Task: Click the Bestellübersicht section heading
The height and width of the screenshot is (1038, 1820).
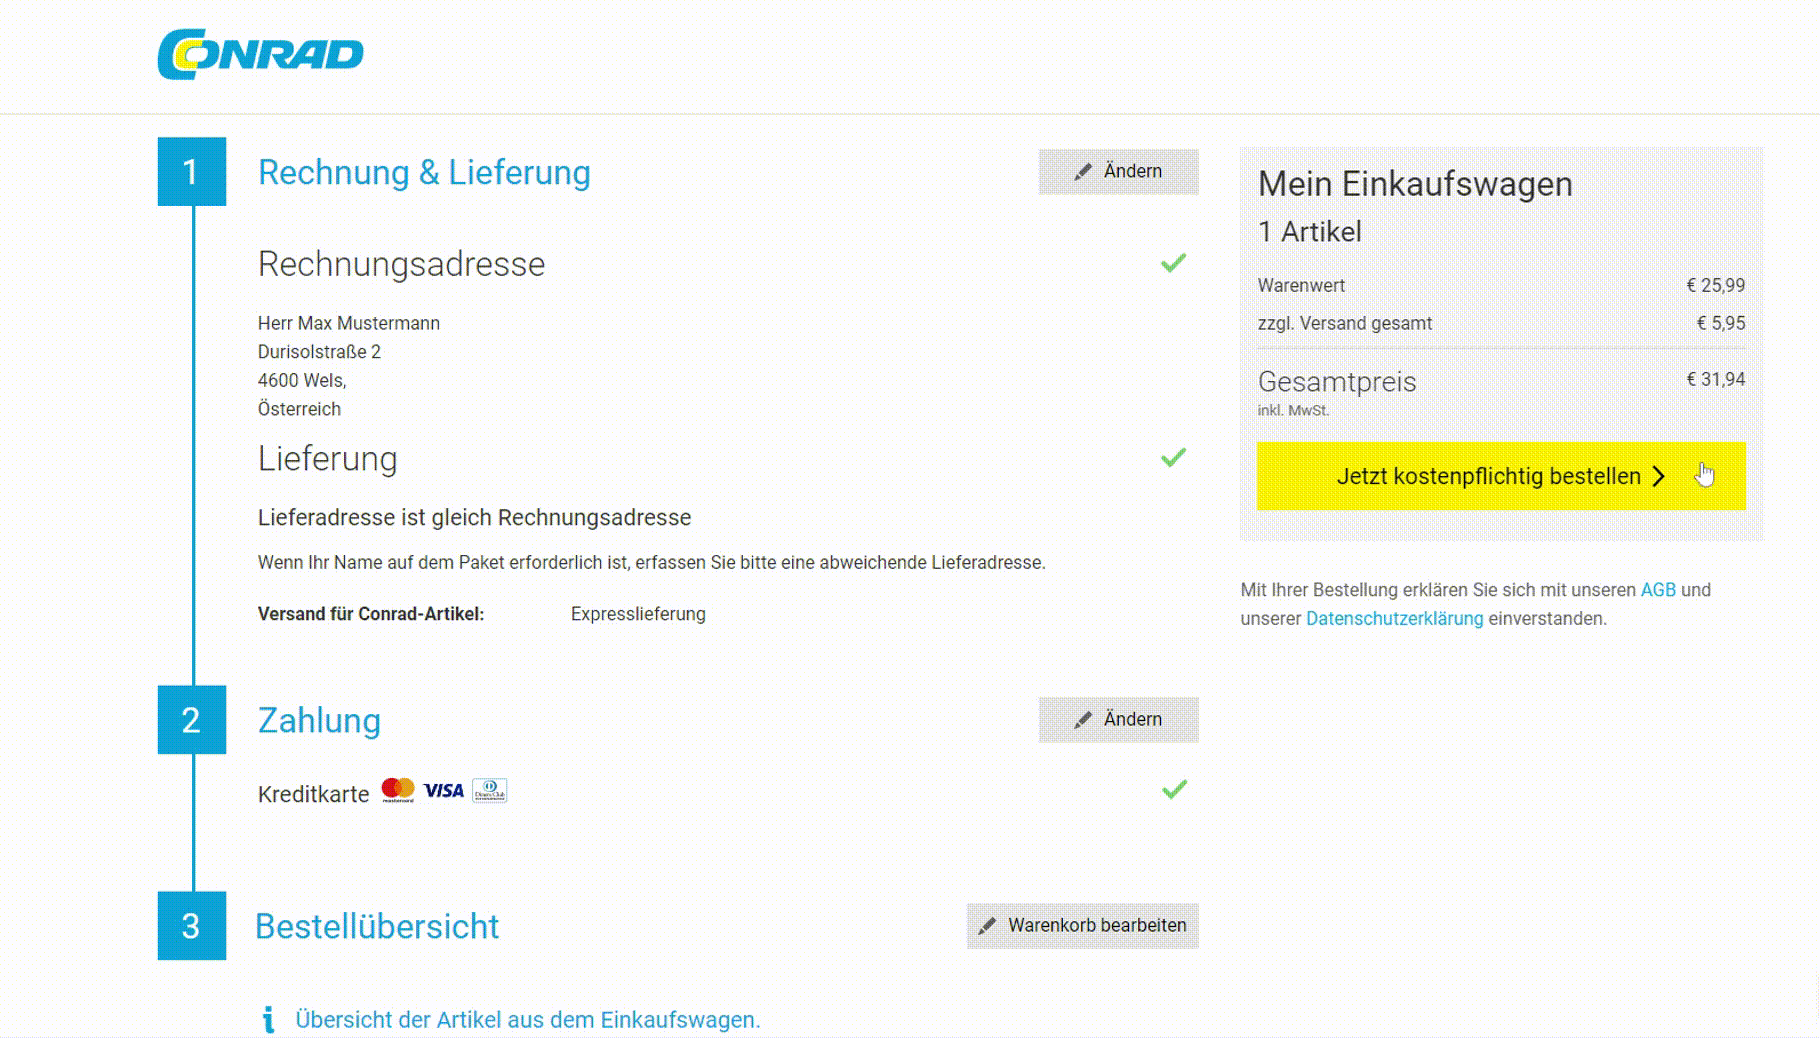Action: pyautogui.click(x=377, y=926)
